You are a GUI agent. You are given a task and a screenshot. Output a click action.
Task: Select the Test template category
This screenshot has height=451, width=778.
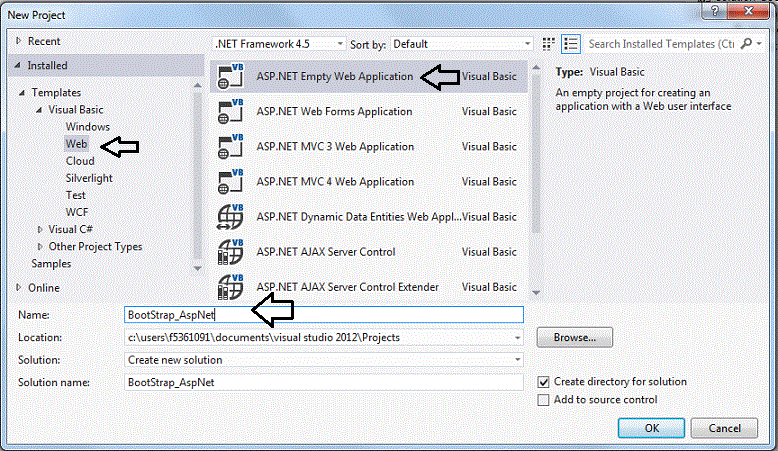point(75,195)
